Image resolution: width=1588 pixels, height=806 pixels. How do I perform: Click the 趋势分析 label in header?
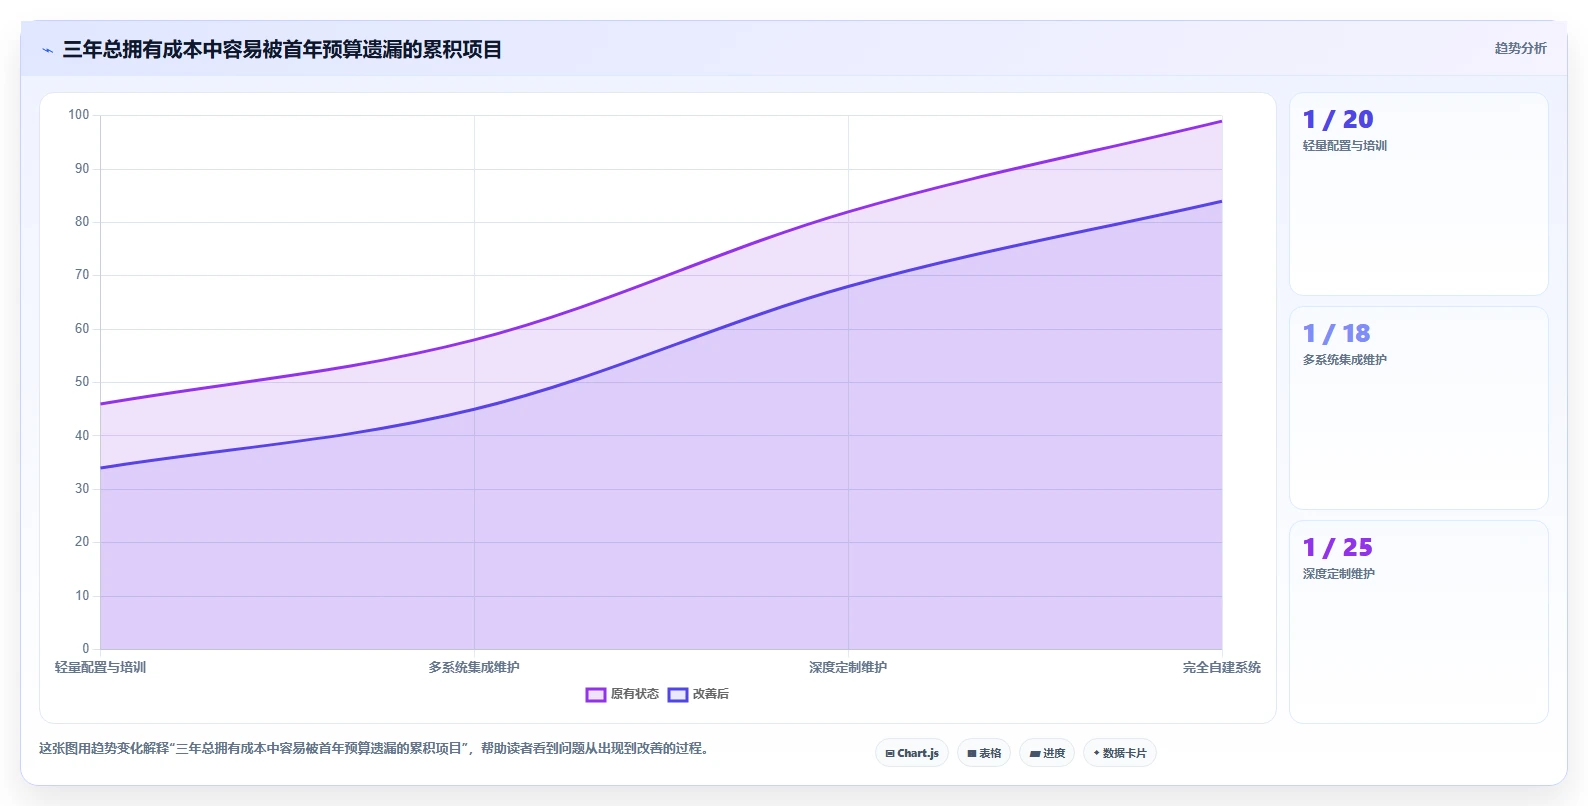pos(1520,48)
